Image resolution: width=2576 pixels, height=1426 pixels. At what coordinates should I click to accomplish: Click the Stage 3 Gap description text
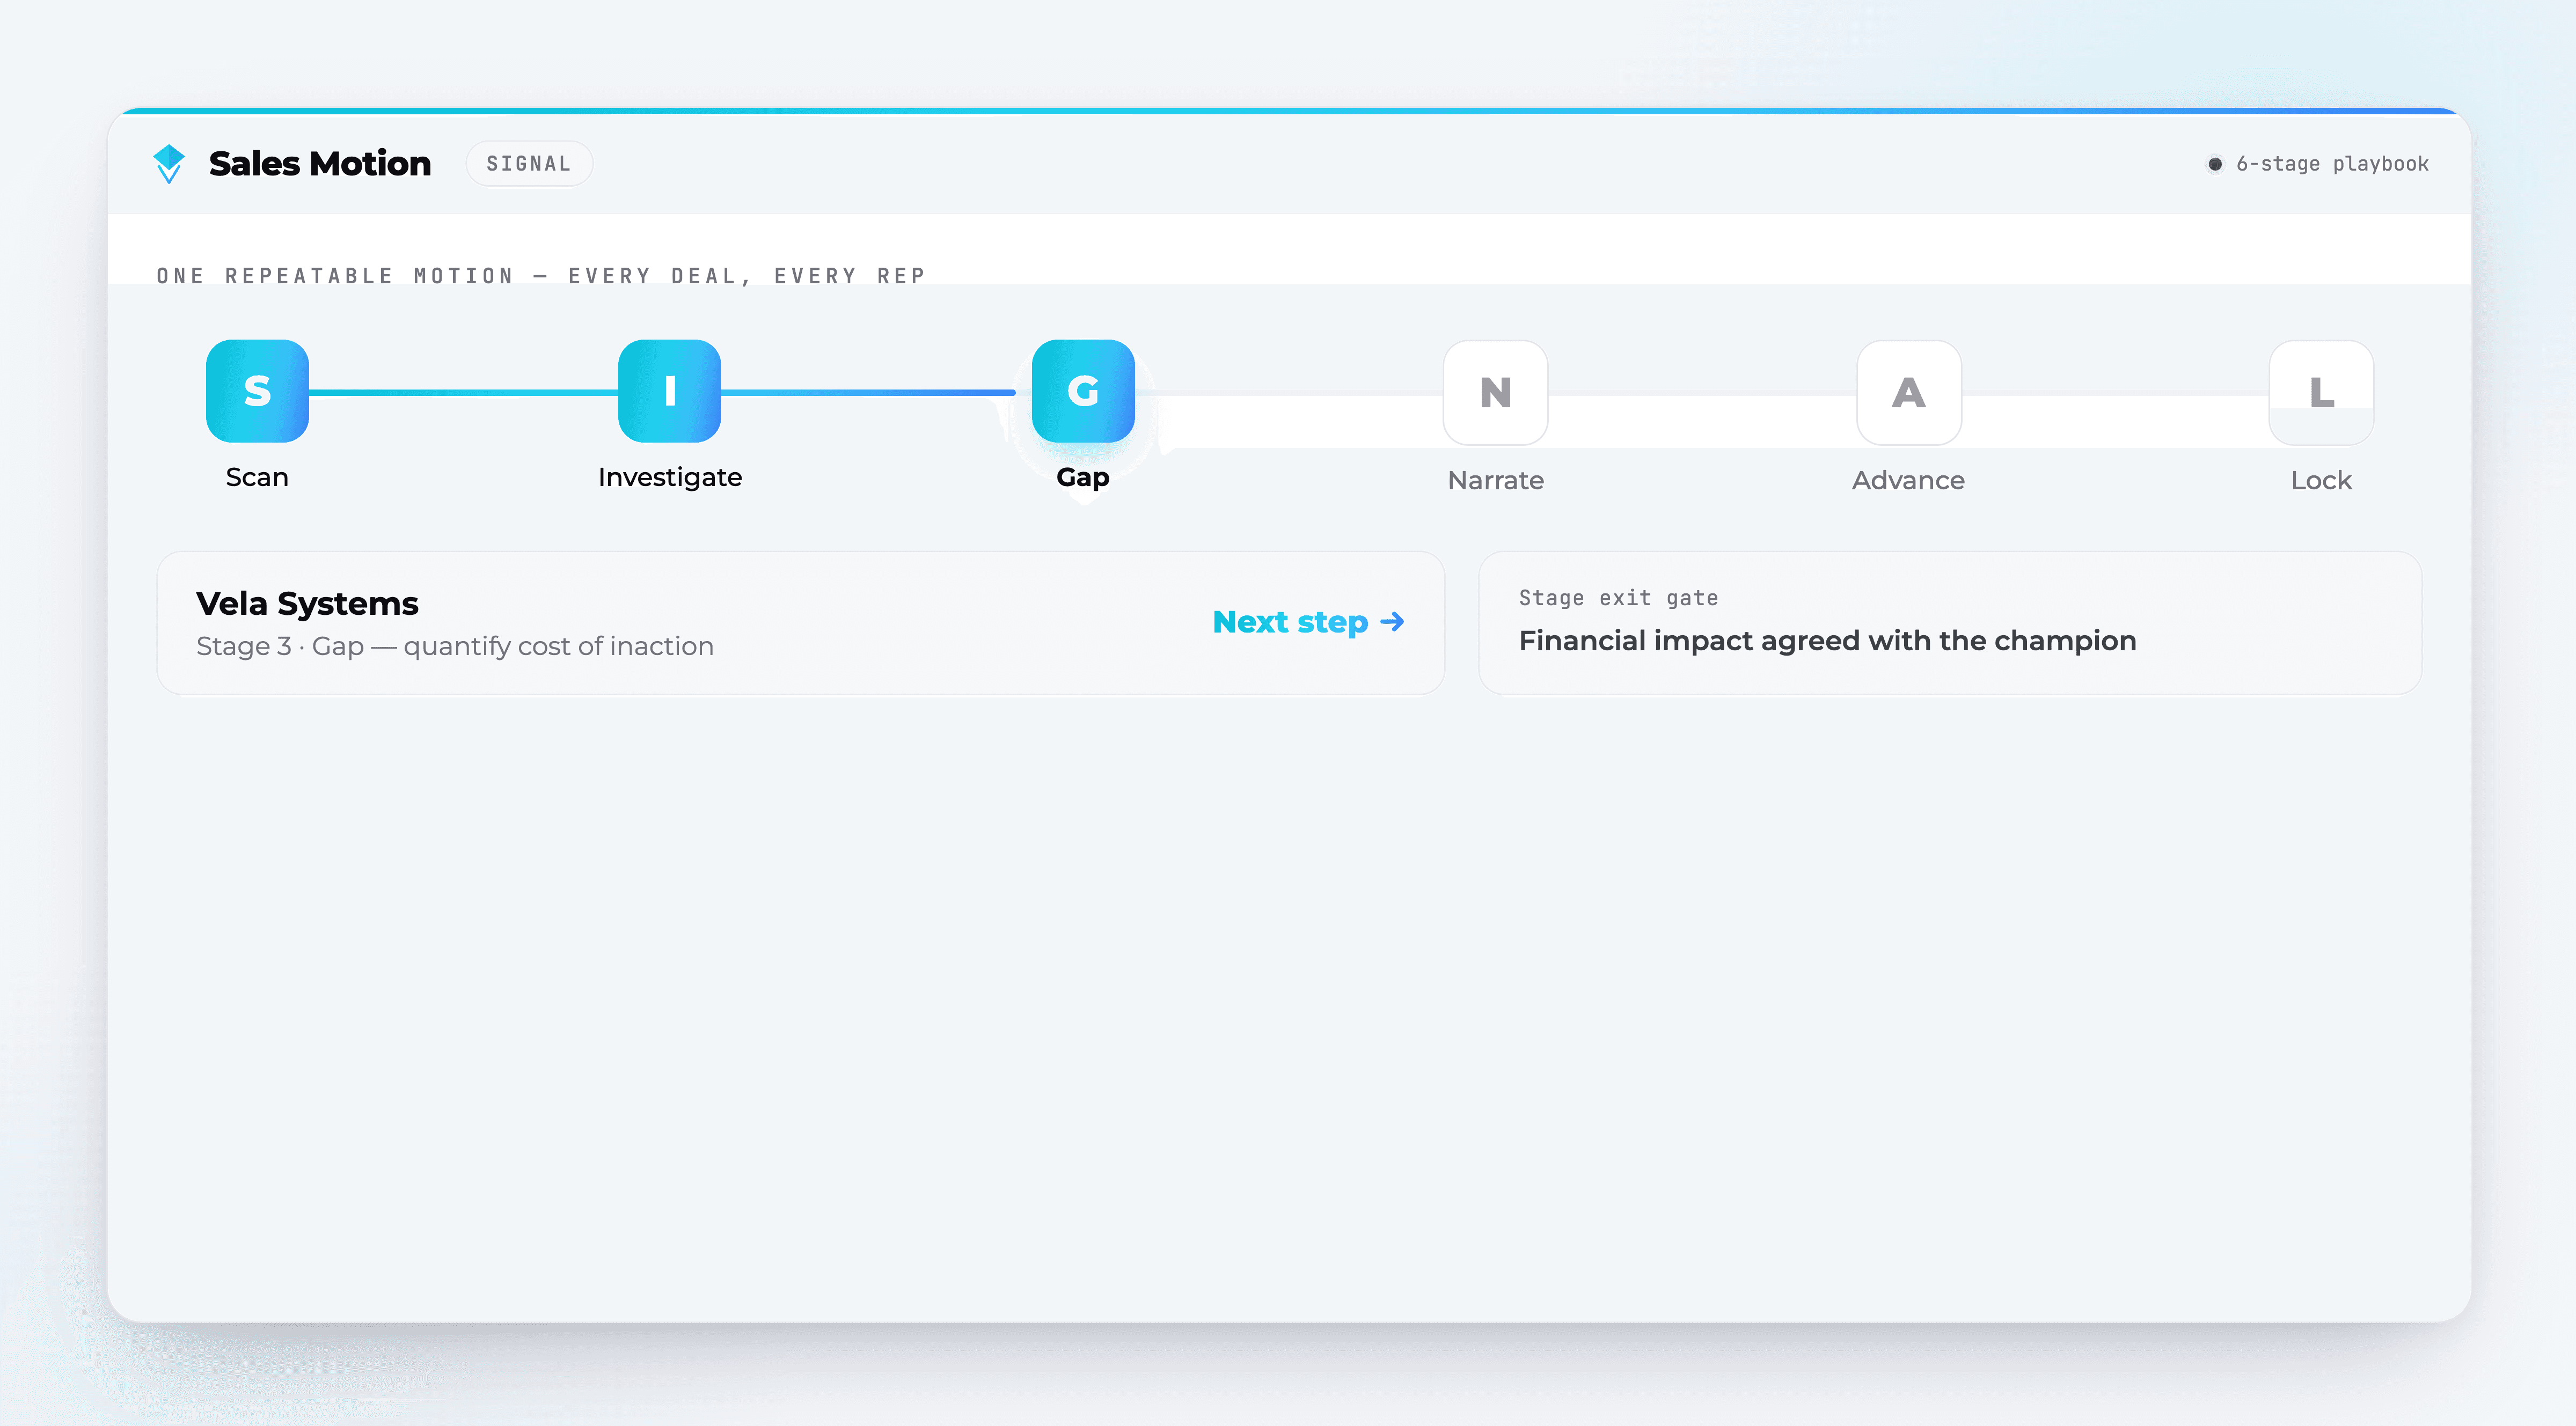(x=455, y=647)
